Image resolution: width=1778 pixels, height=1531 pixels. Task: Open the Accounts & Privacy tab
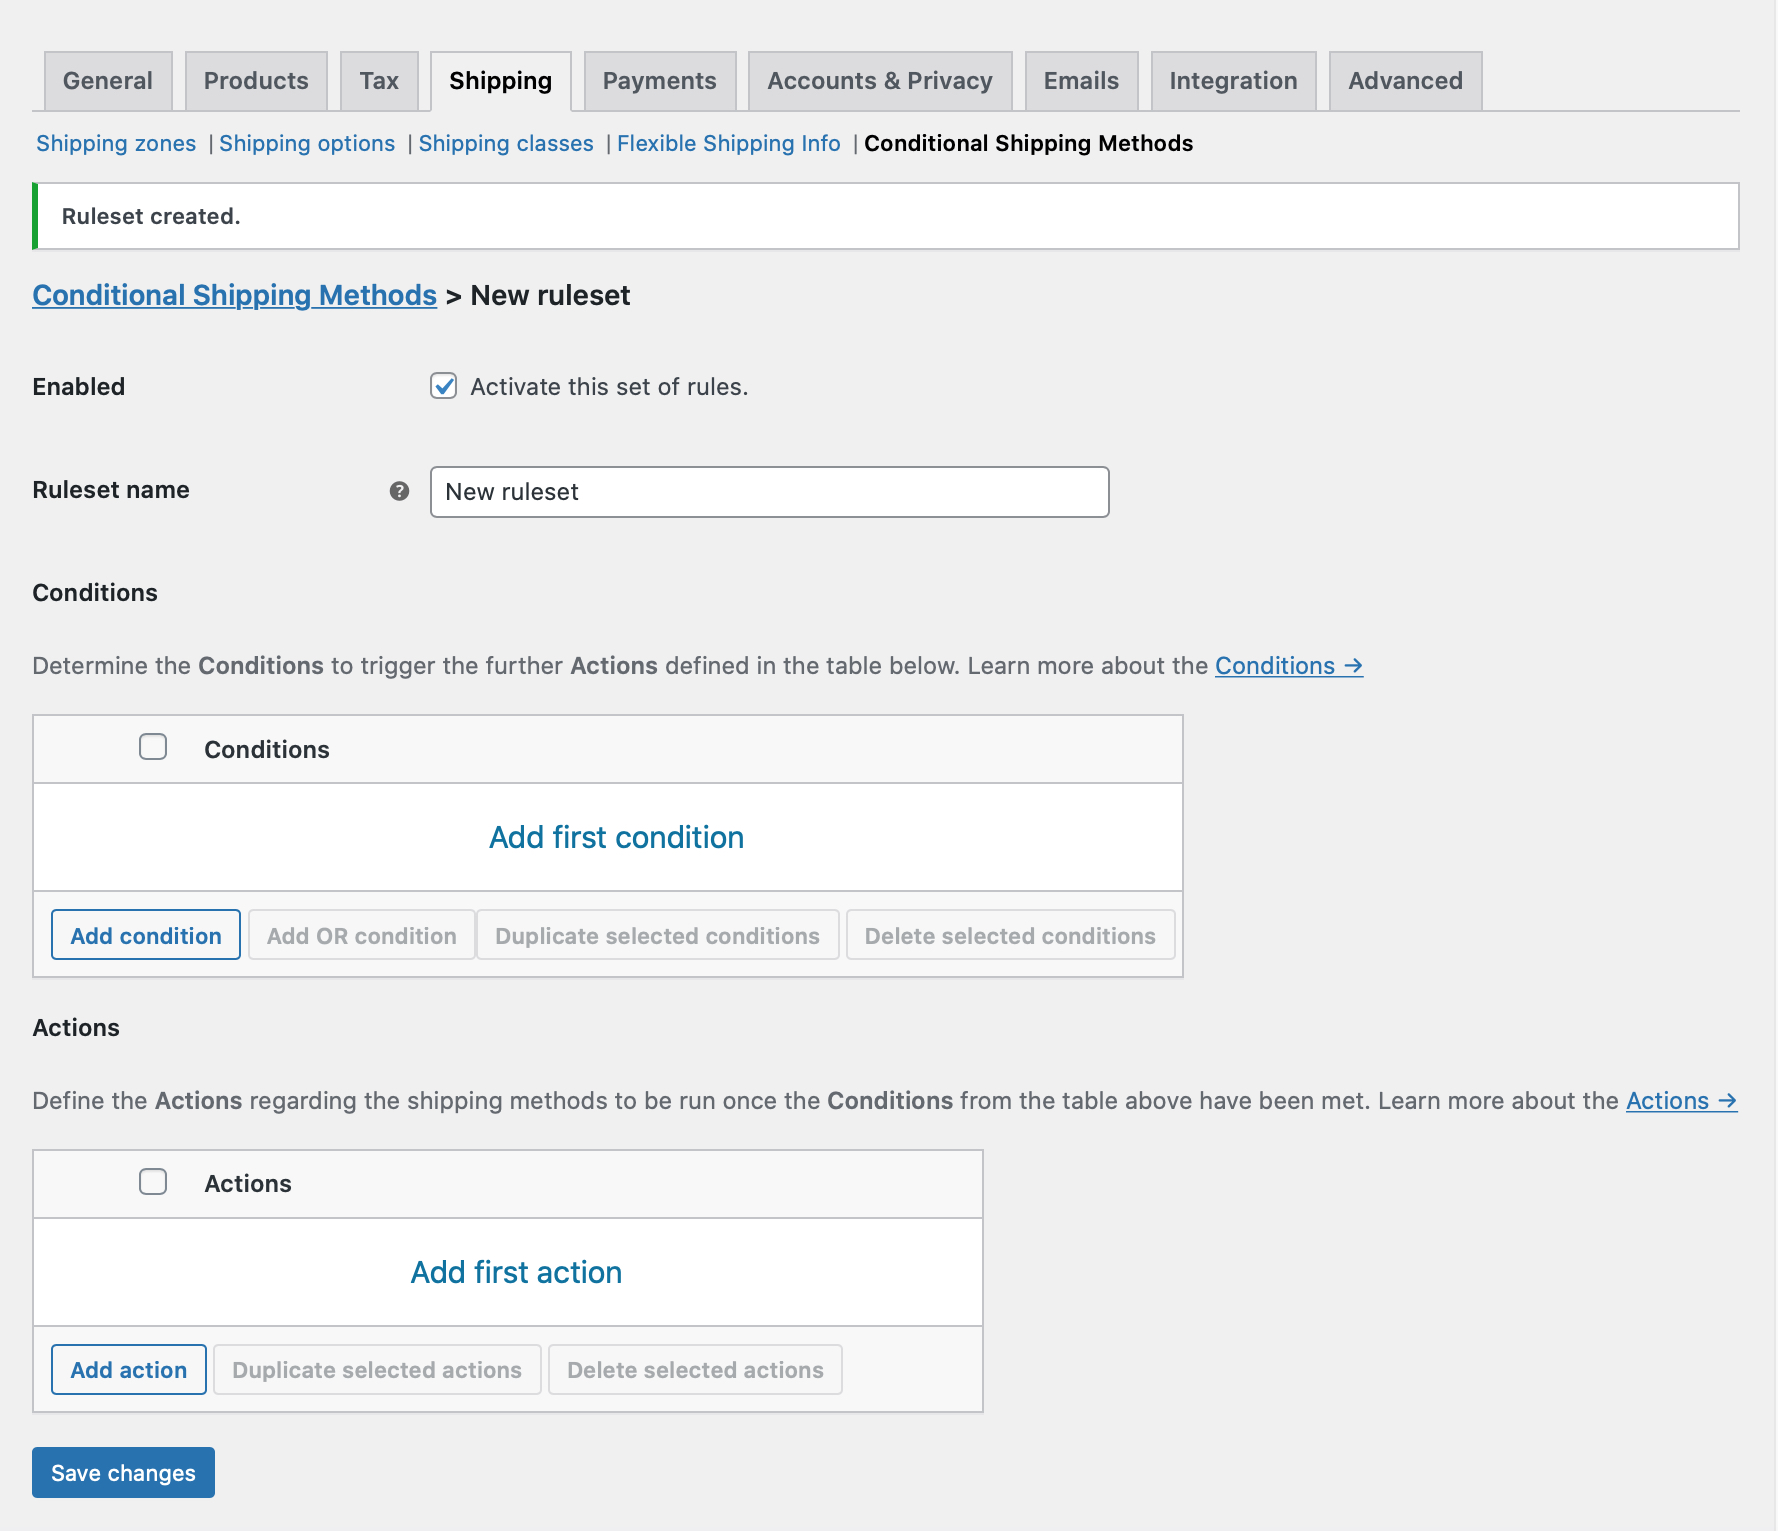(x=879, y=80)
